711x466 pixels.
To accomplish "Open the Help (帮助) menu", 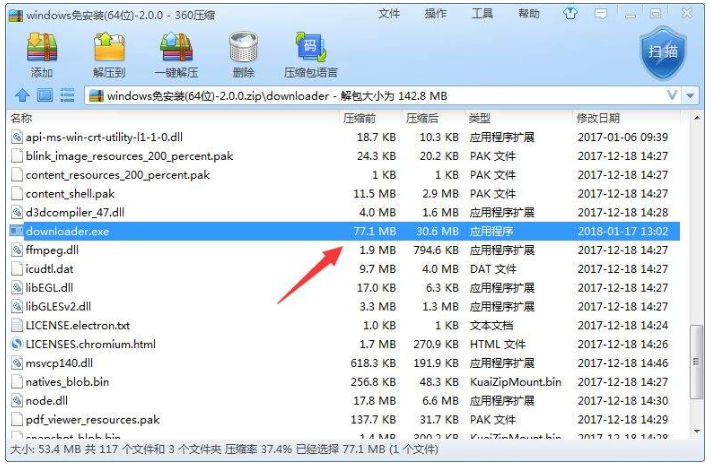I will click(x=529, y=14).
